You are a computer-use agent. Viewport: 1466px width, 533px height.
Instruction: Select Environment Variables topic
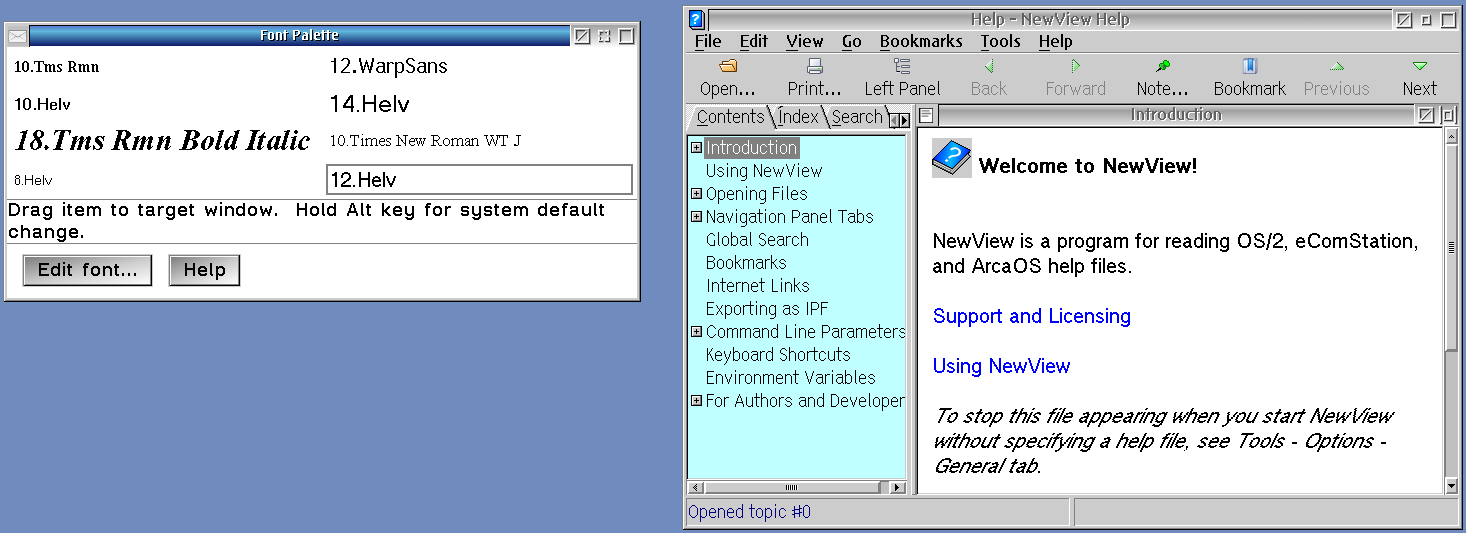point(790,377)
